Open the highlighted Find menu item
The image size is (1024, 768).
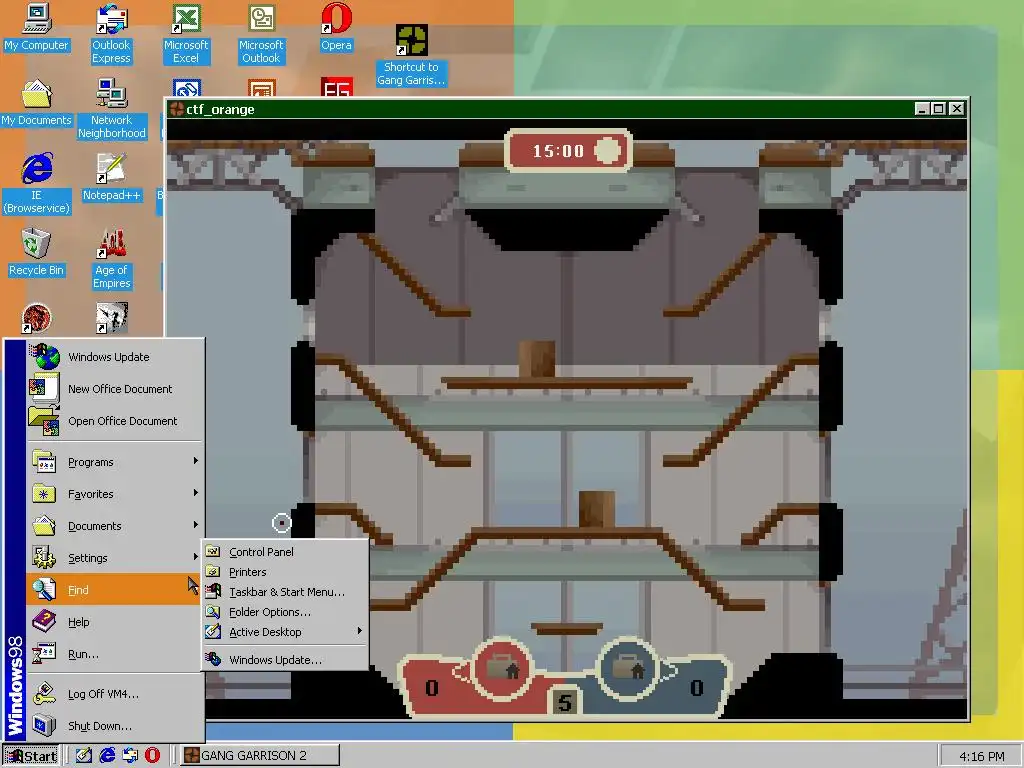[116, 590]
